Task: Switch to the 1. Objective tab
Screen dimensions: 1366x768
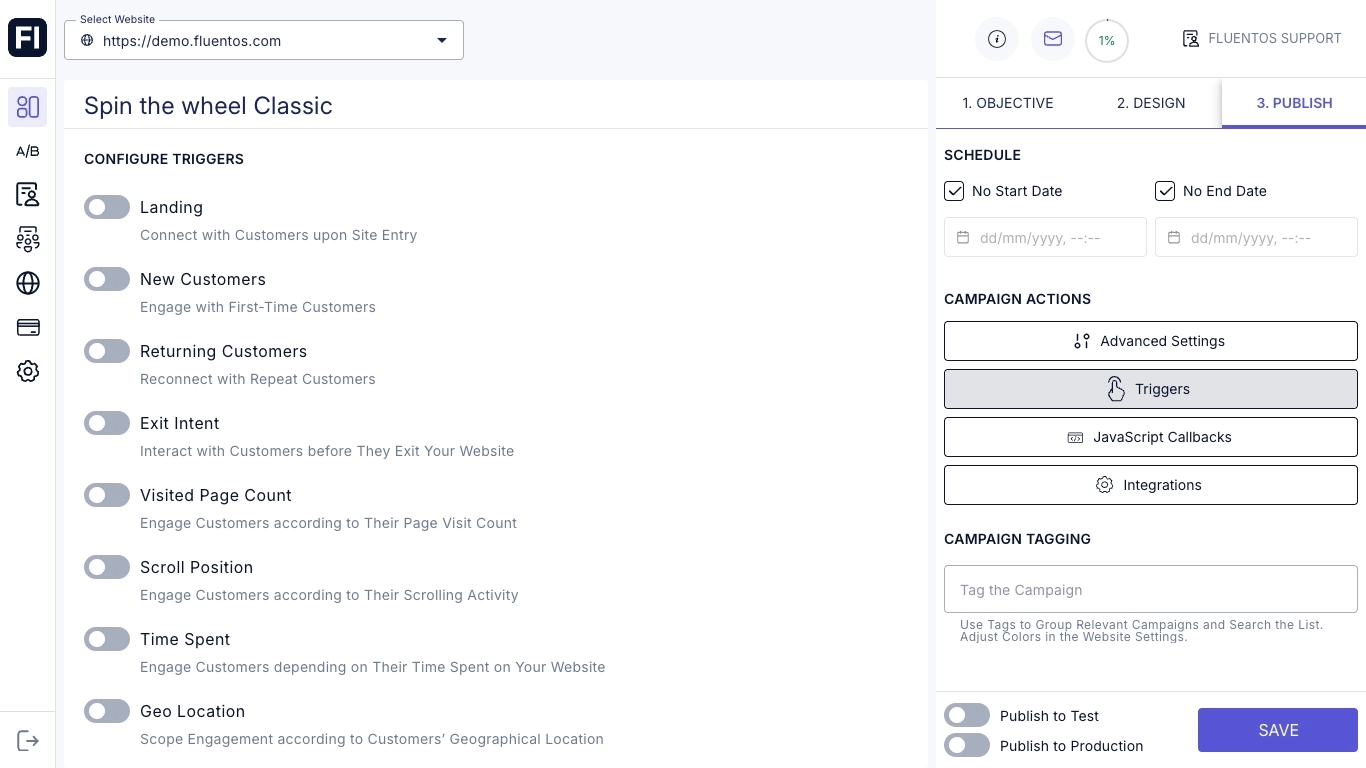Action: tap(1007, 103)
